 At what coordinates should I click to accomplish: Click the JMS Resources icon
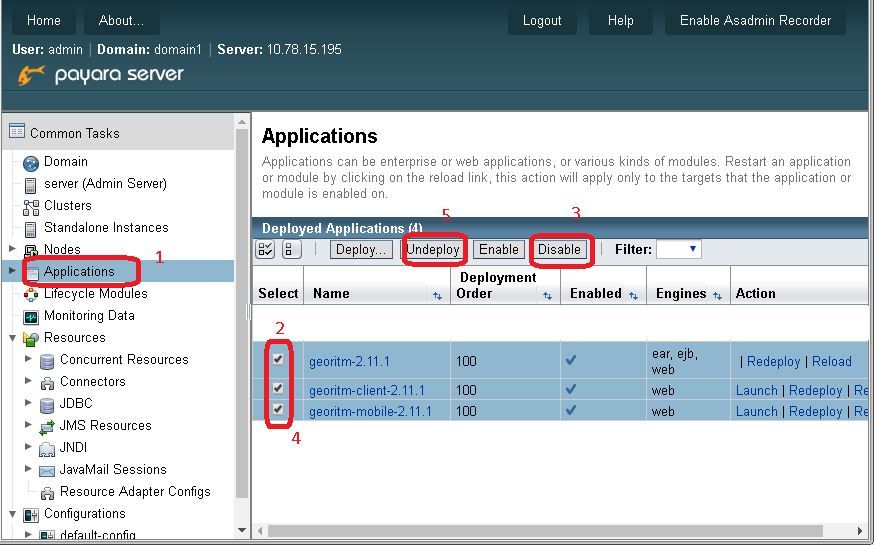click(x=47, y=427)
